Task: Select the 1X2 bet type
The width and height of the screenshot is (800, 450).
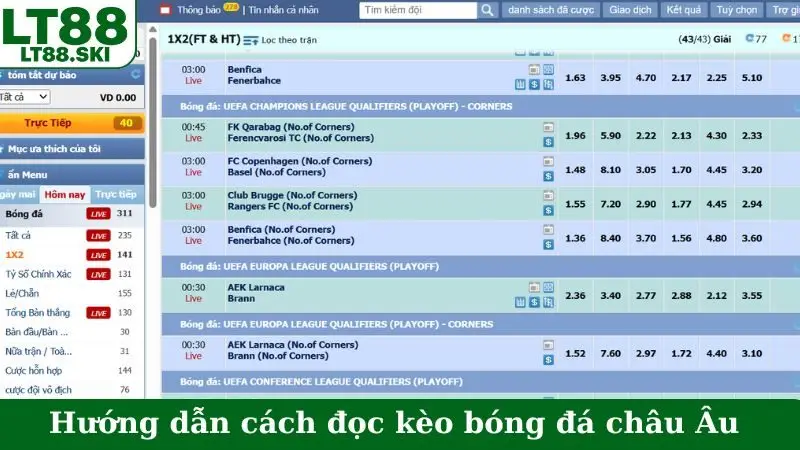Action: point(14,255)
